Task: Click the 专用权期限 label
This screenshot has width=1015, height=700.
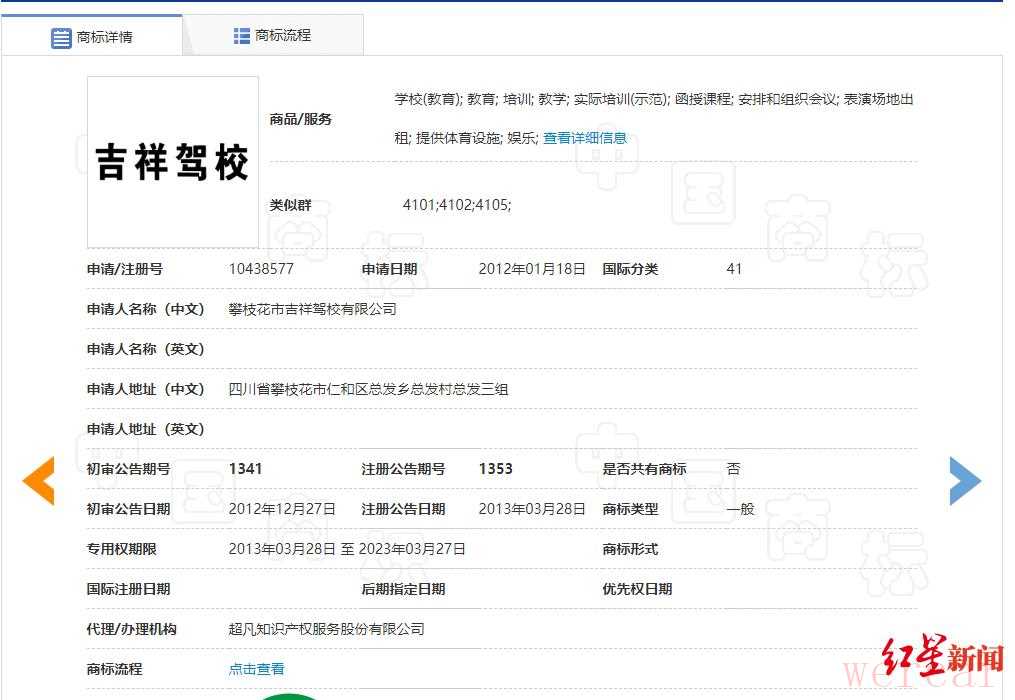Action: click(x=122, y=549)
